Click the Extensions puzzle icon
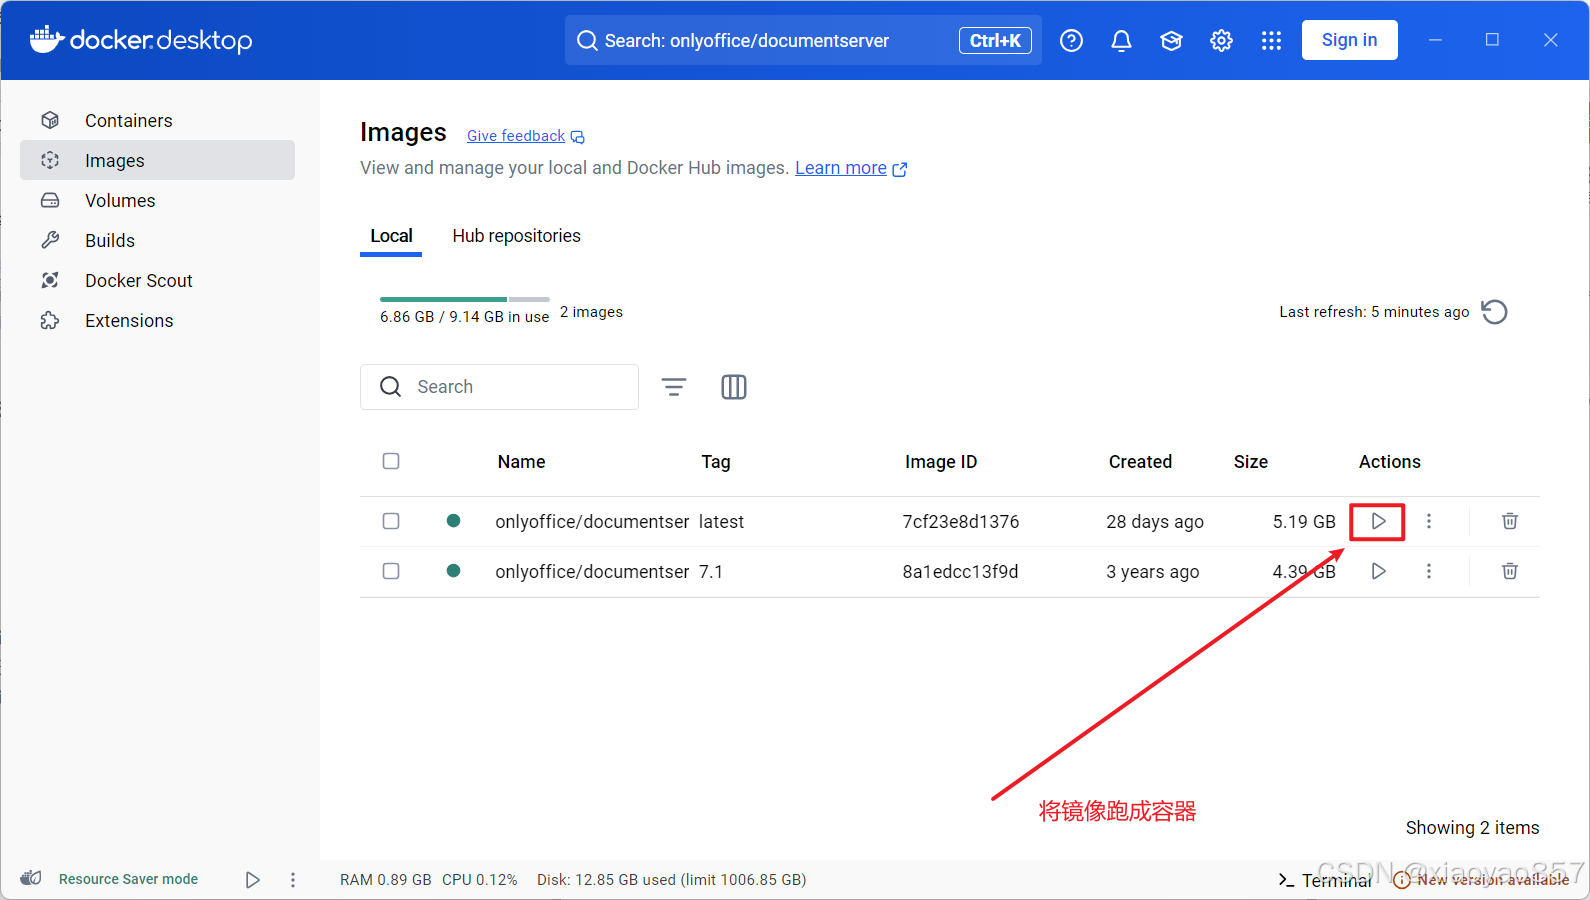 point(50,320)
